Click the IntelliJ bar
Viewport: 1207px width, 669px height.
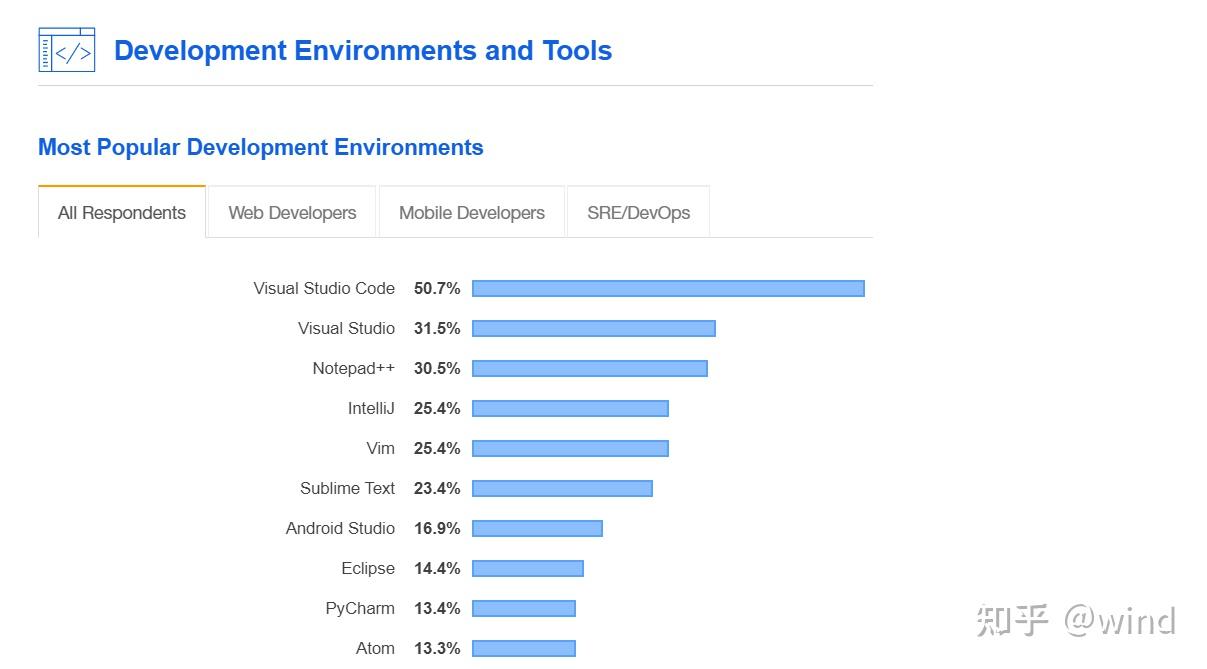pos(569,408)
